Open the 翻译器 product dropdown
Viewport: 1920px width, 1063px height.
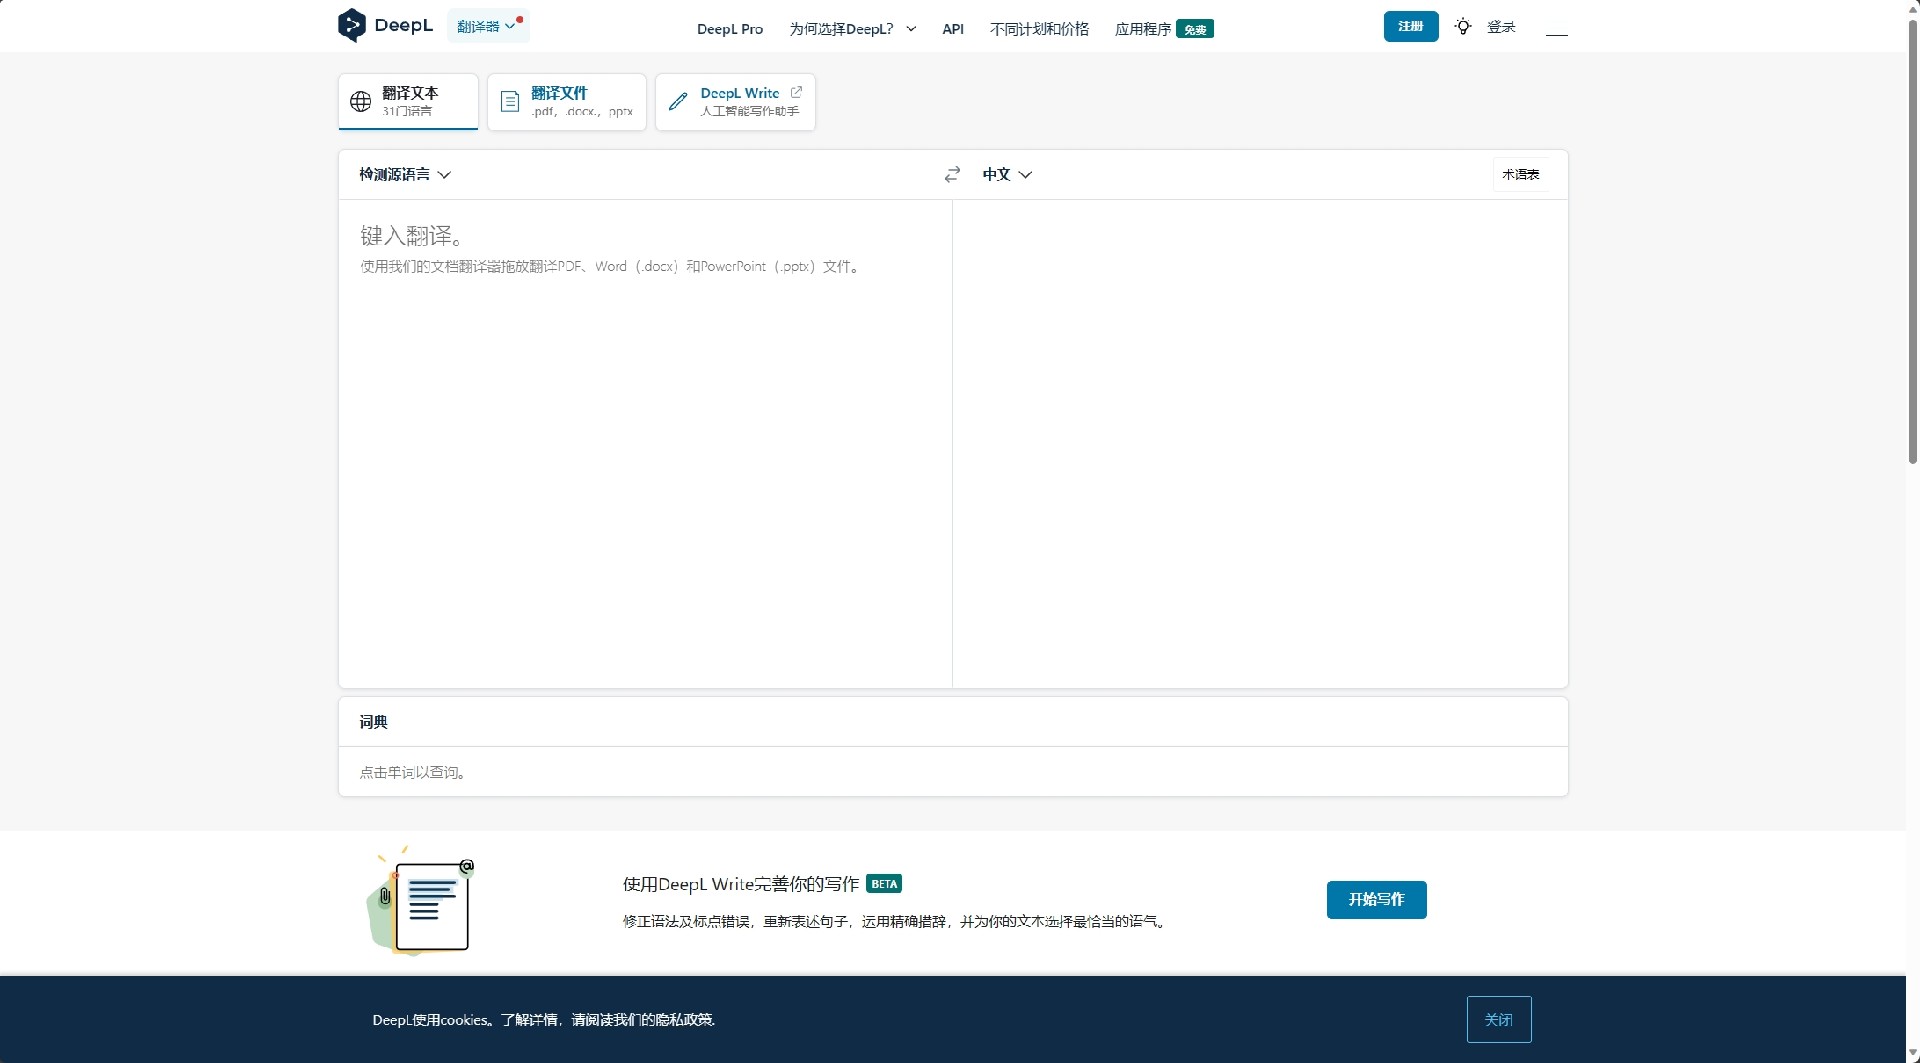487,26
